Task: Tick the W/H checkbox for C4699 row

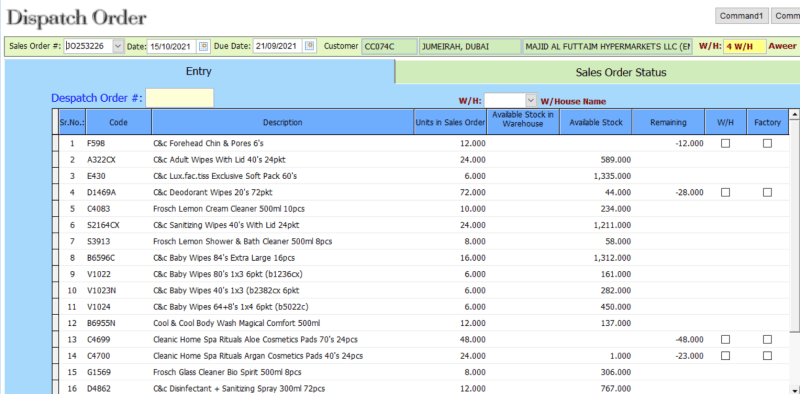Action: coord(725,339)
